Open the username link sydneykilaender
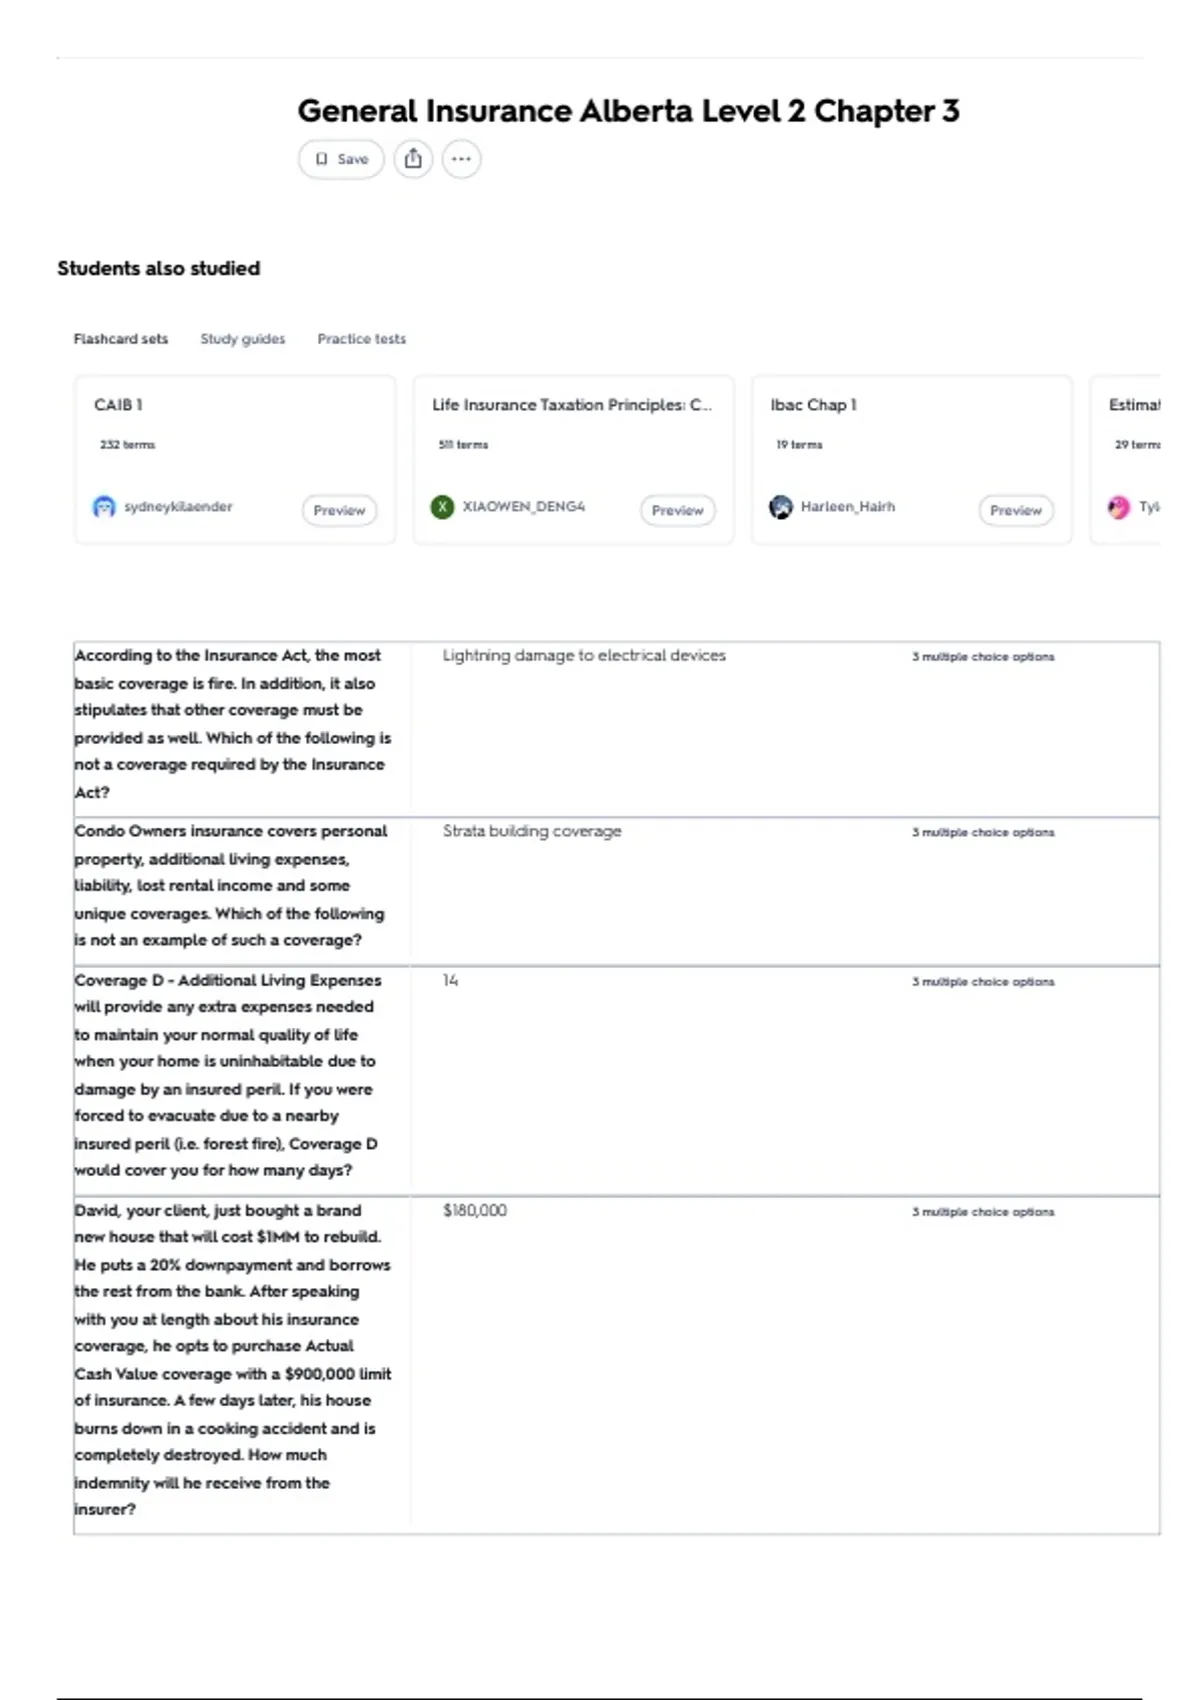Screen dimensions: 1200x1700 tap(178, 507)
